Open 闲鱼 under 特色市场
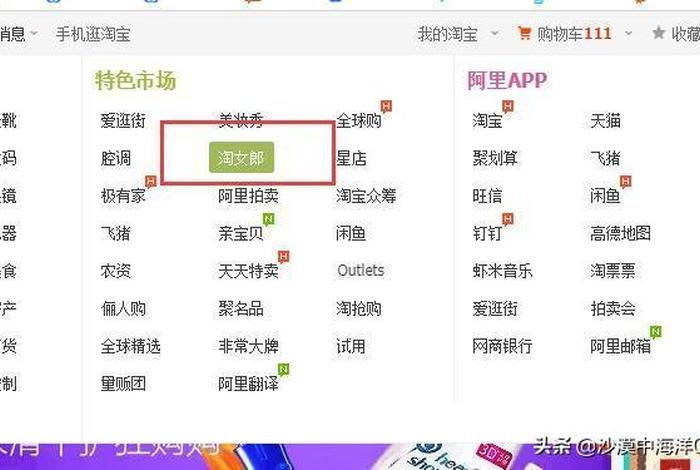Viewport: 700px width, 470px height. [351, 233]
